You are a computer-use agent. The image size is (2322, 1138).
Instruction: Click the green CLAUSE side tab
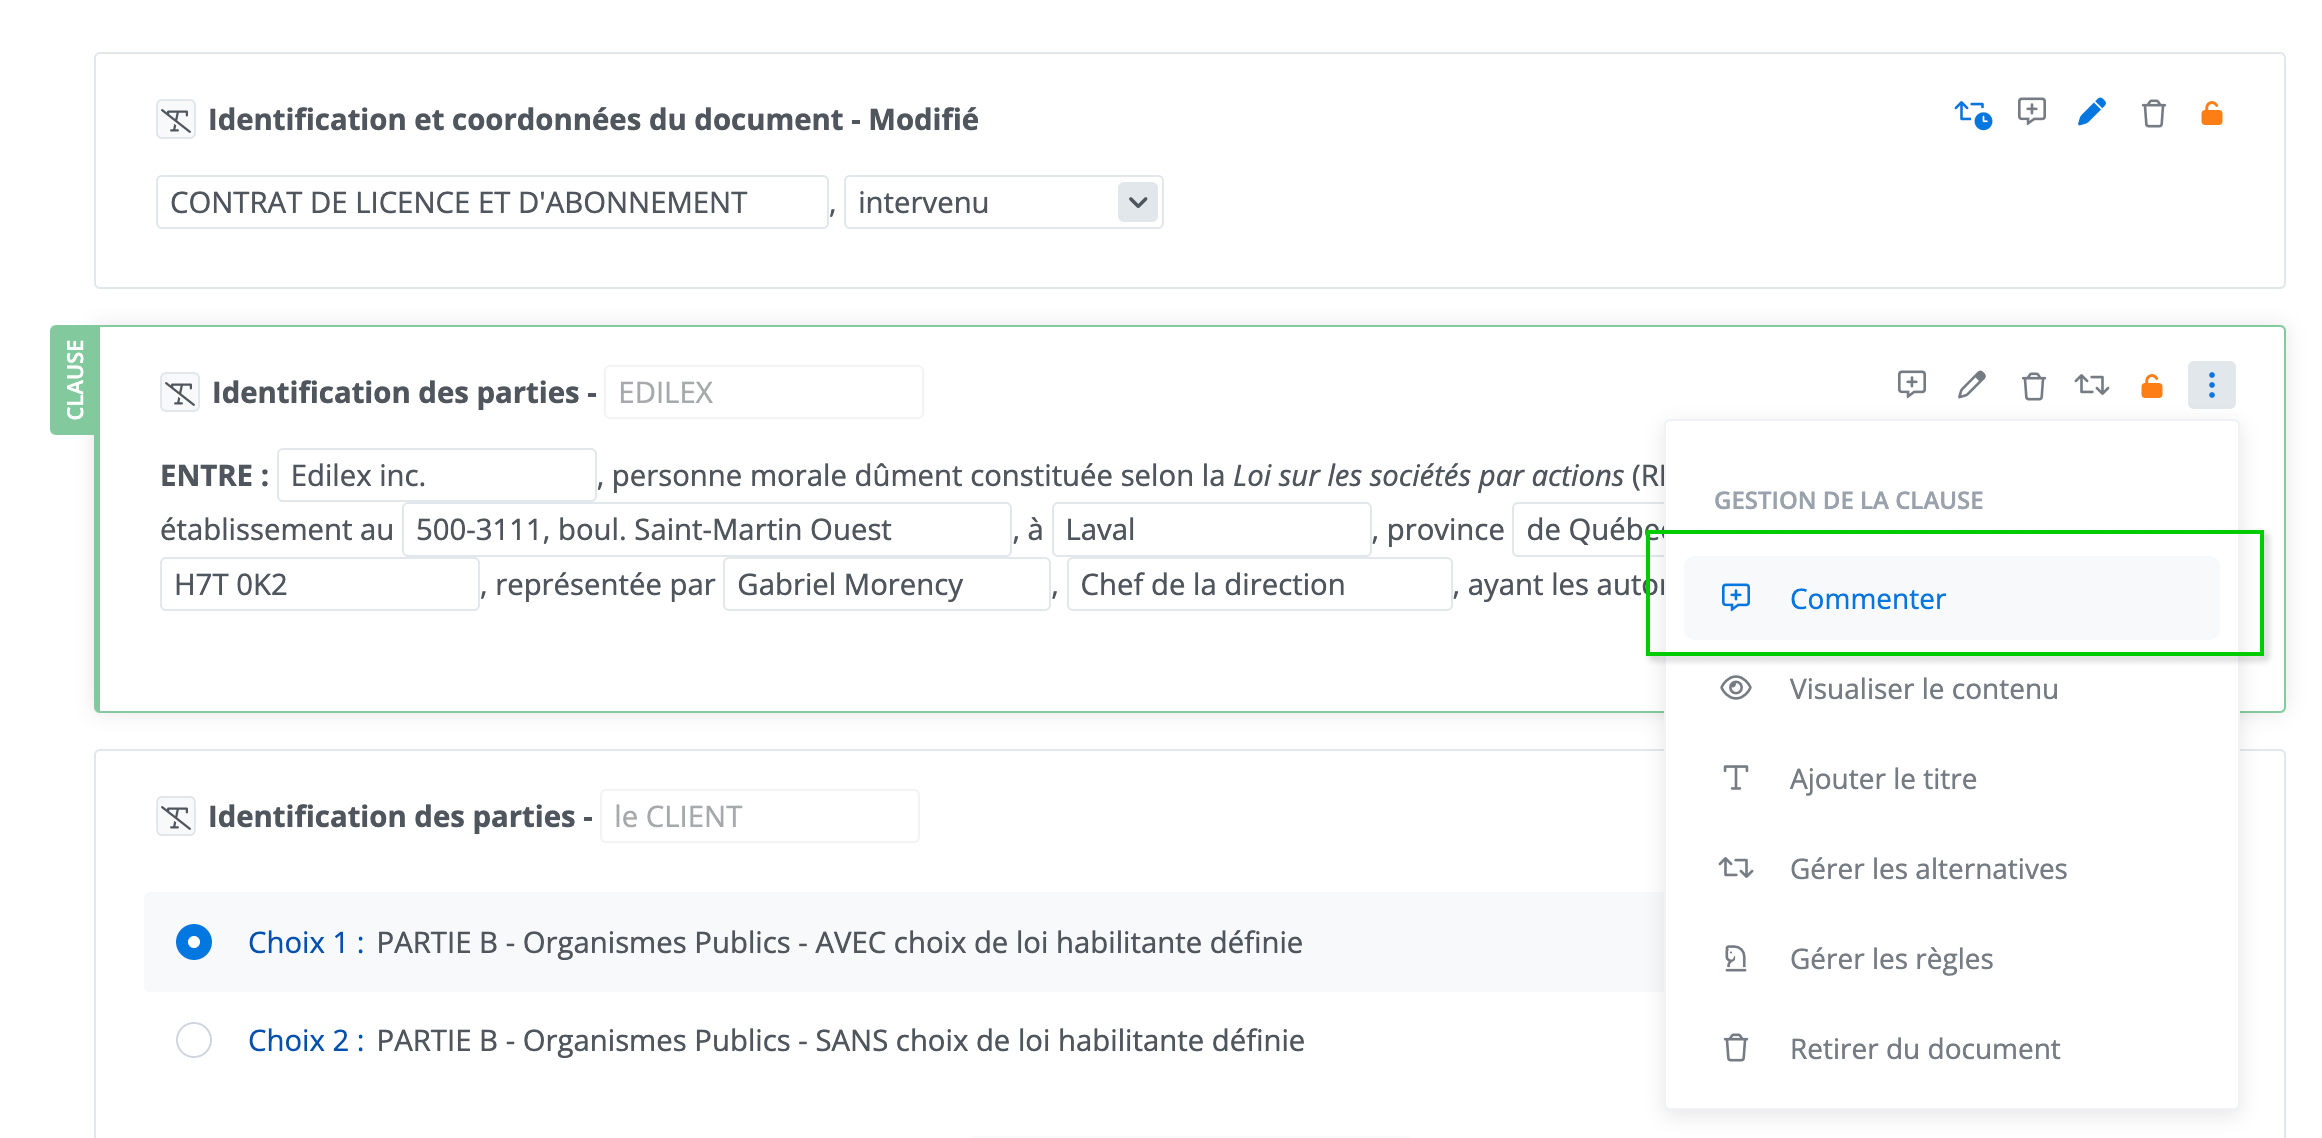pyautogui.click(x=74, y=380)
